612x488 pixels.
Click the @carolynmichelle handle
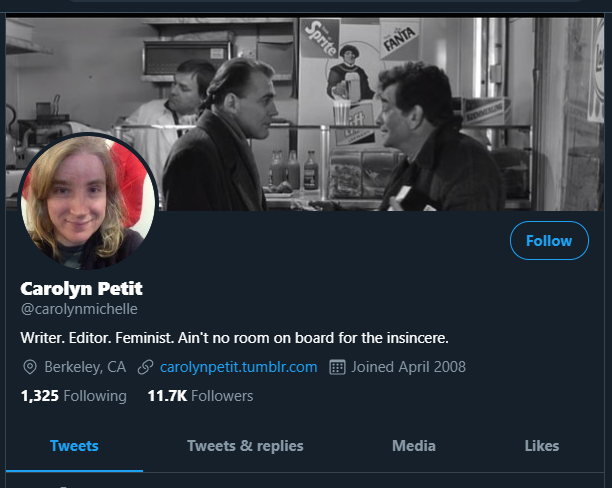pyautogui.click(x=79, y=309)
